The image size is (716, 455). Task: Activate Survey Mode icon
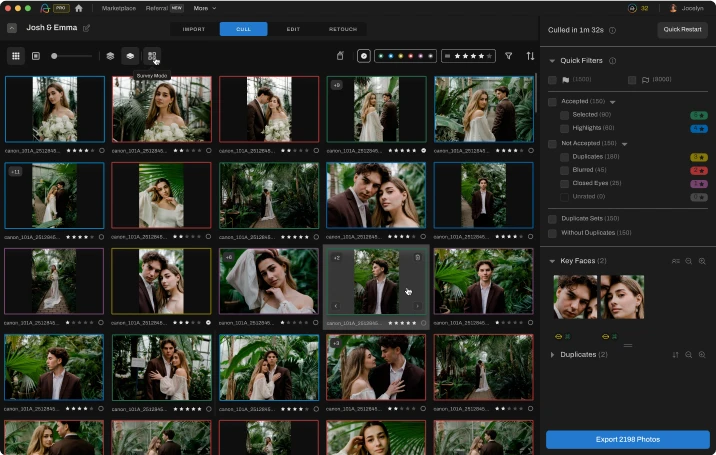pyautogui.click(x=152, y=56)
